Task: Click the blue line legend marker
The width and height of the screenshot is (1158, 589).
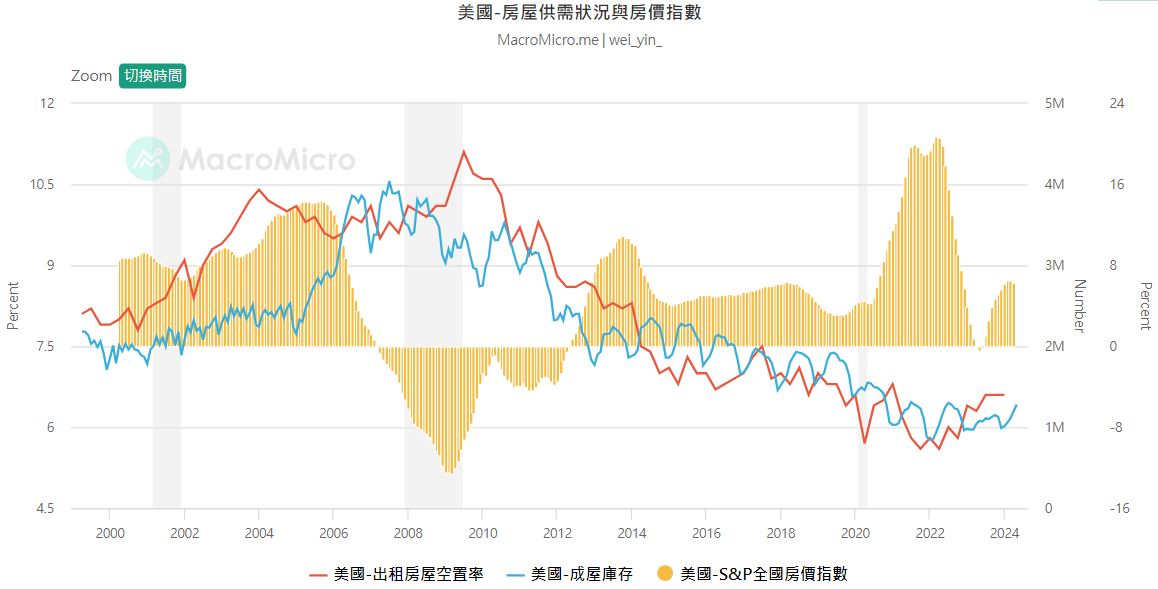Action: click(x=515, y=574)
